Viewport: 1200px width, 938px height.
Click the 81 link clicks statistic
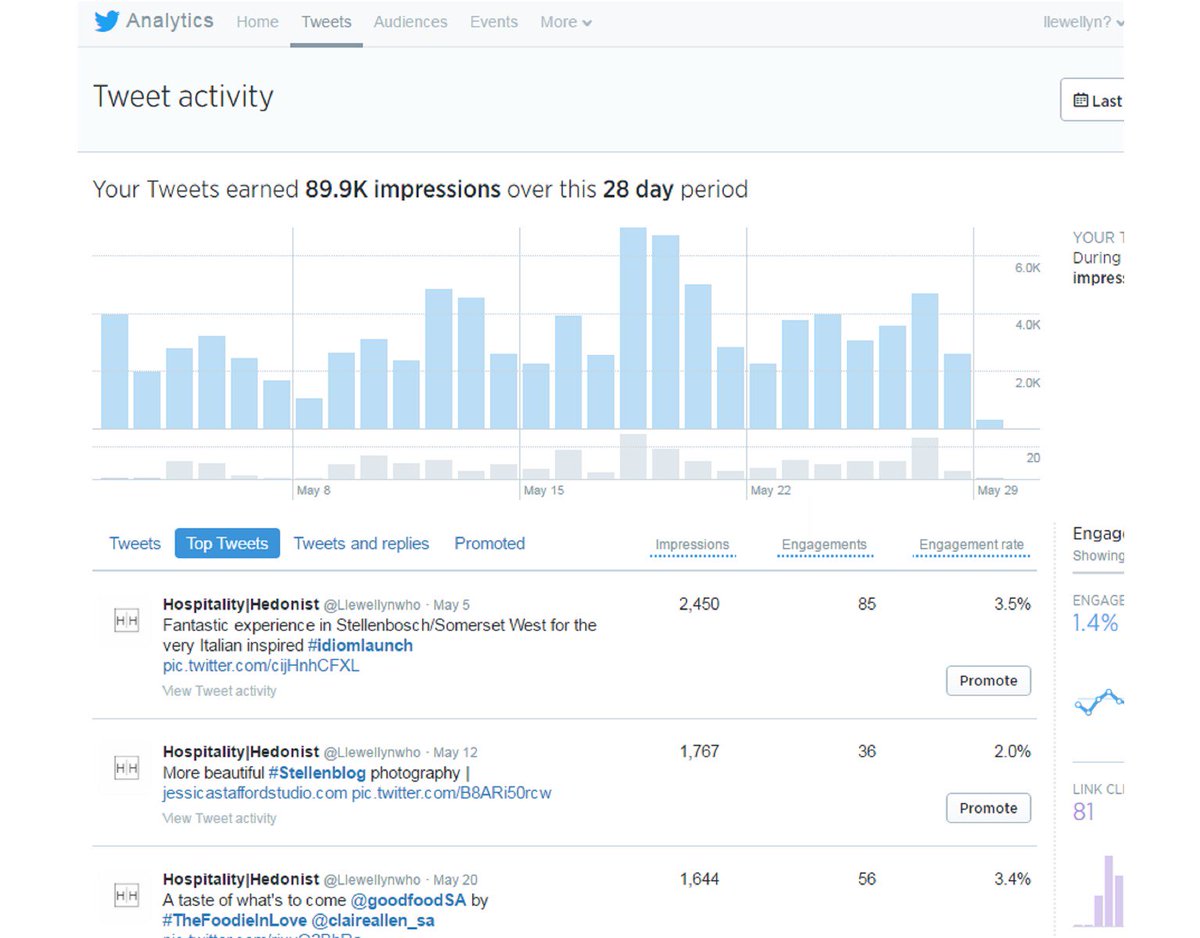tap(1084, 812)
